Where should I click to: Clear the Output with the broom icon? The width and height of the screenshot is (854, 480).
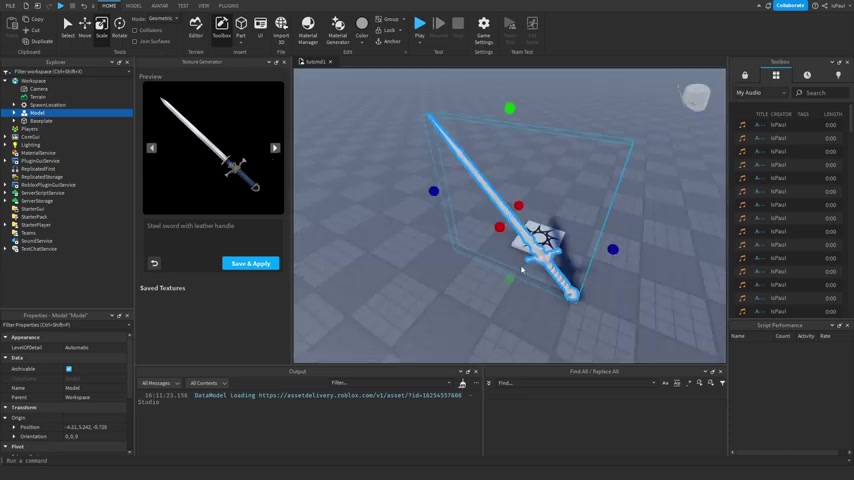click(462, 383)
